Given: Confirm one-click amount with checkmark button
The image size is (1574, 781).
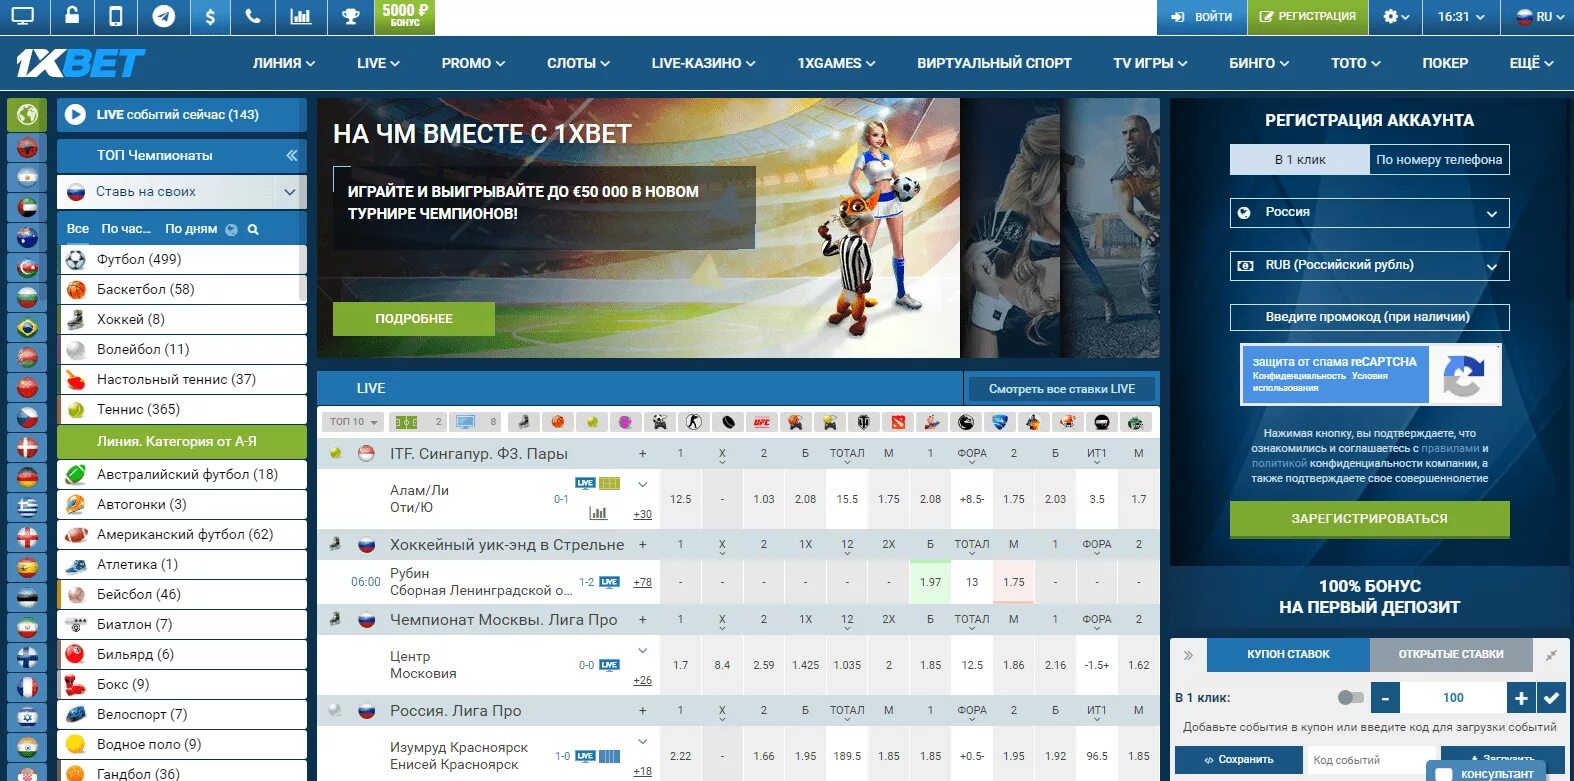Looking at the screenshot, I should coord(1551,697).
